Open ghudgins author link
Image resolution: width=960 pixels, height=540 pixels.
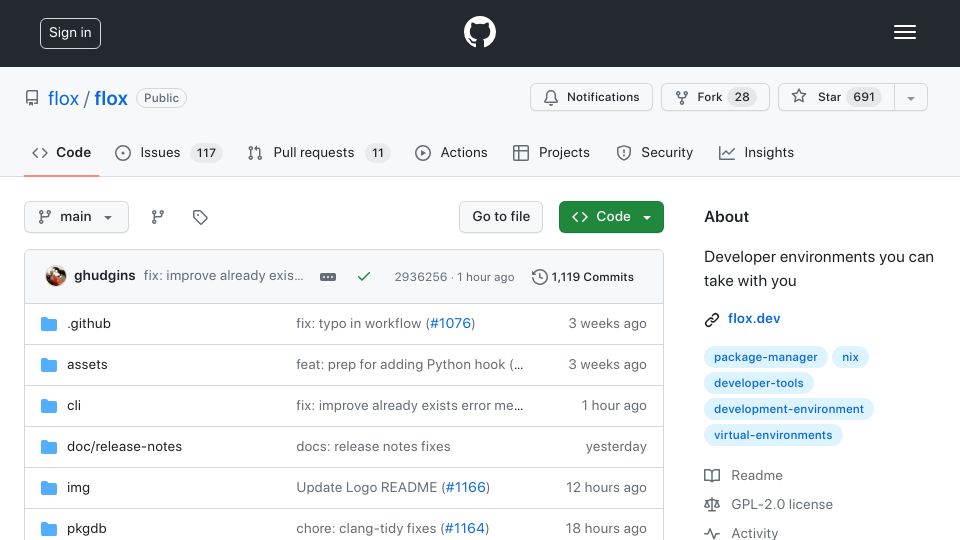pyautogui.click(x=105, y=276)
